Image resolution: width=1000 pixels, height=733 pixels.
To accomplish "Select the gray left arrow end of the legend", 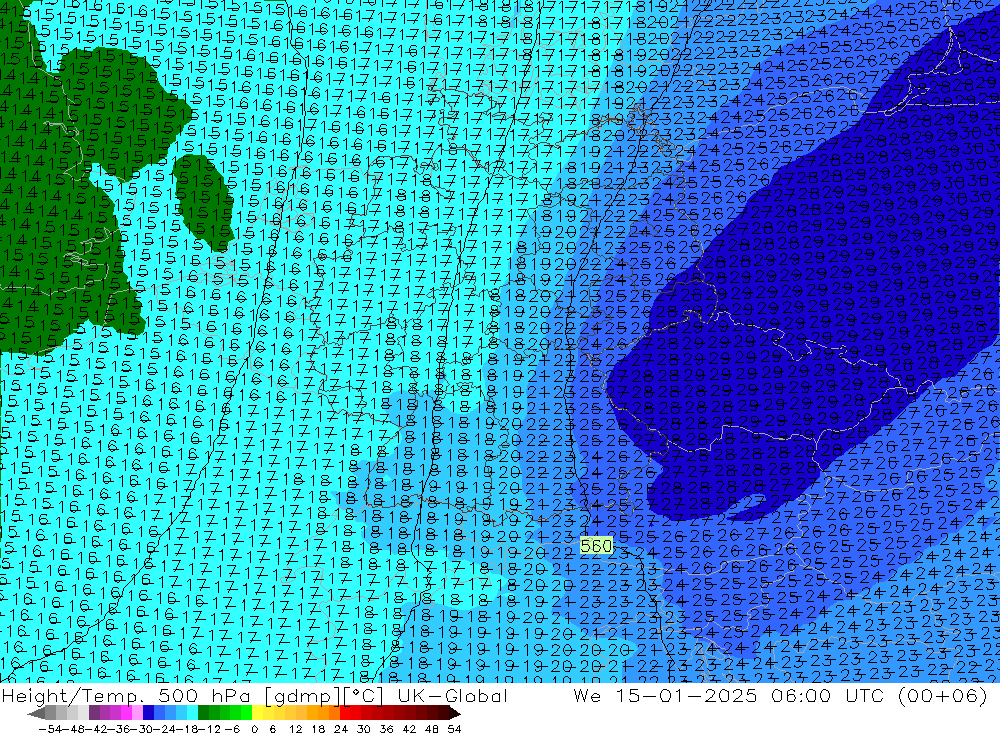I will coord(36,713).
